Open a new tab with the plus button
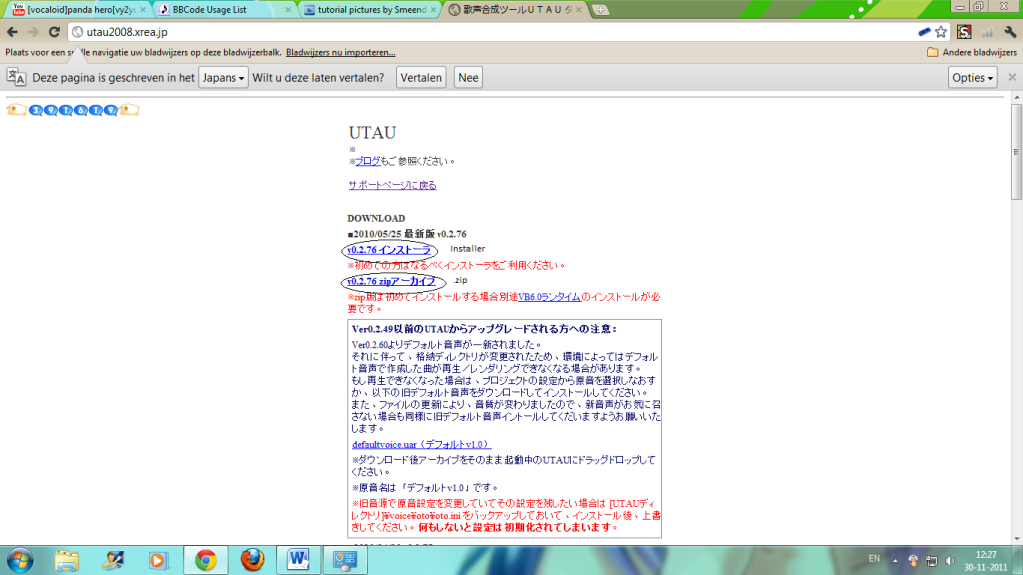1023x575 pixels. click(600, 10)
